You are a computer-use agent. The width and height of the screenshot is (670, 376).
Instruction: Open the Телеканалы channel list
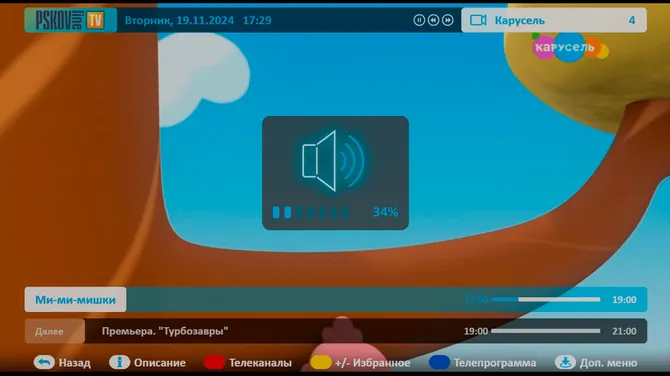(x=260, y=363)
